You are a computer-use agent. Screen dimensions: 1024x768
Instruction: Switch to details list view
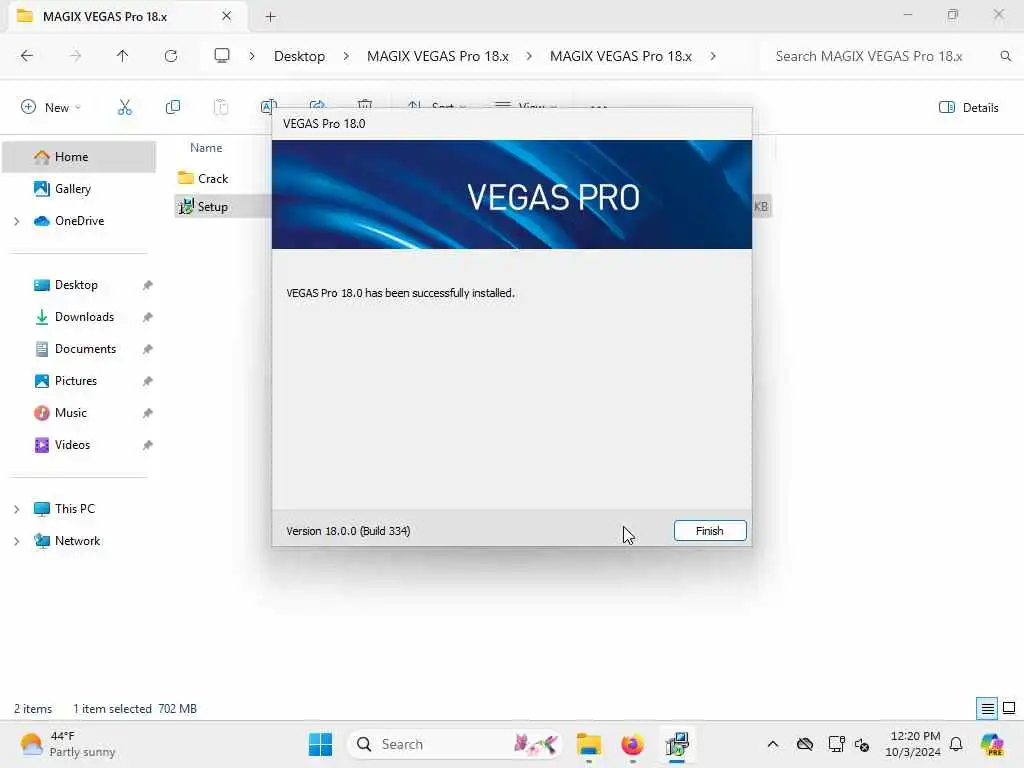pyautogui.click(x=987, y=709)
